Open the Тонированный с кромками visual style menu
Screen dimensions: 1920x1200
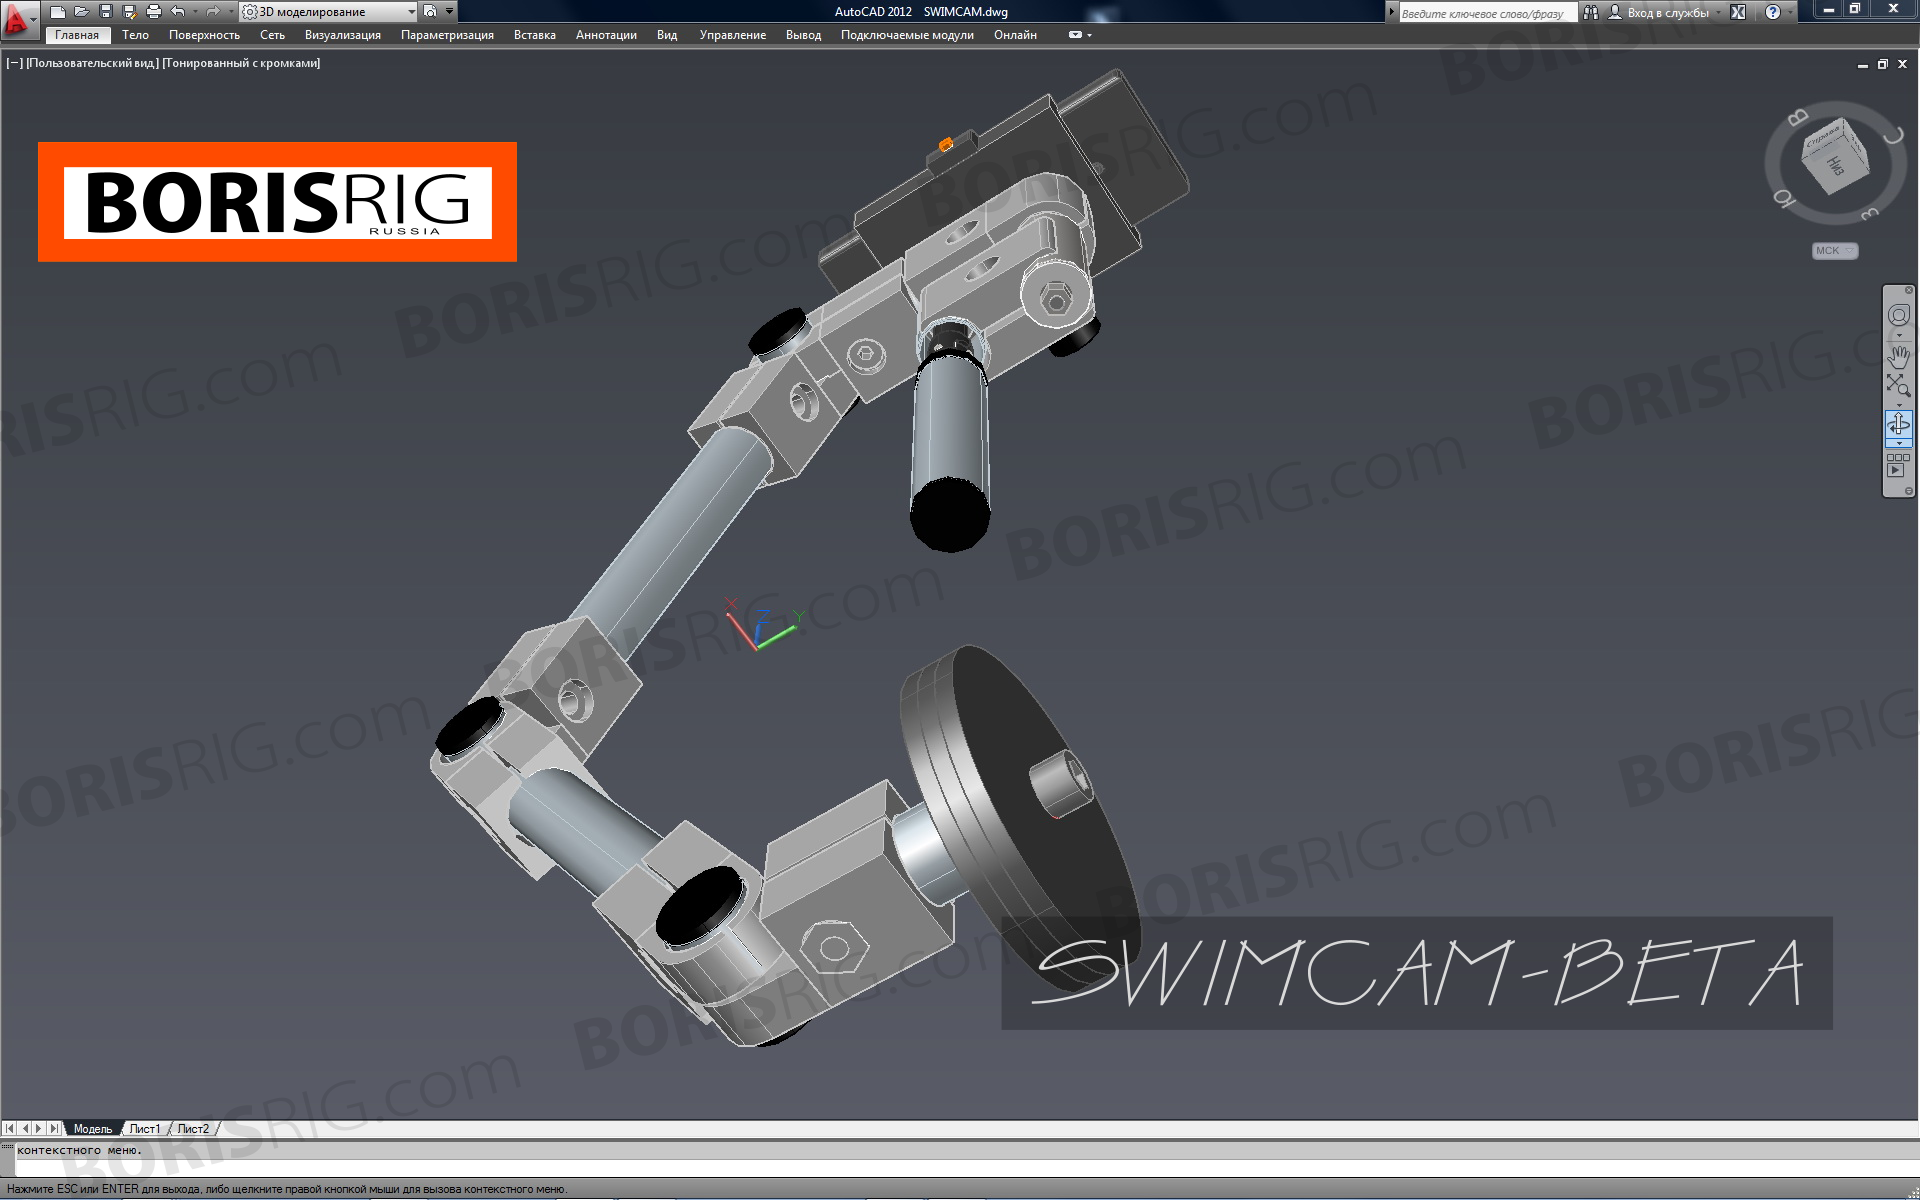241,63
